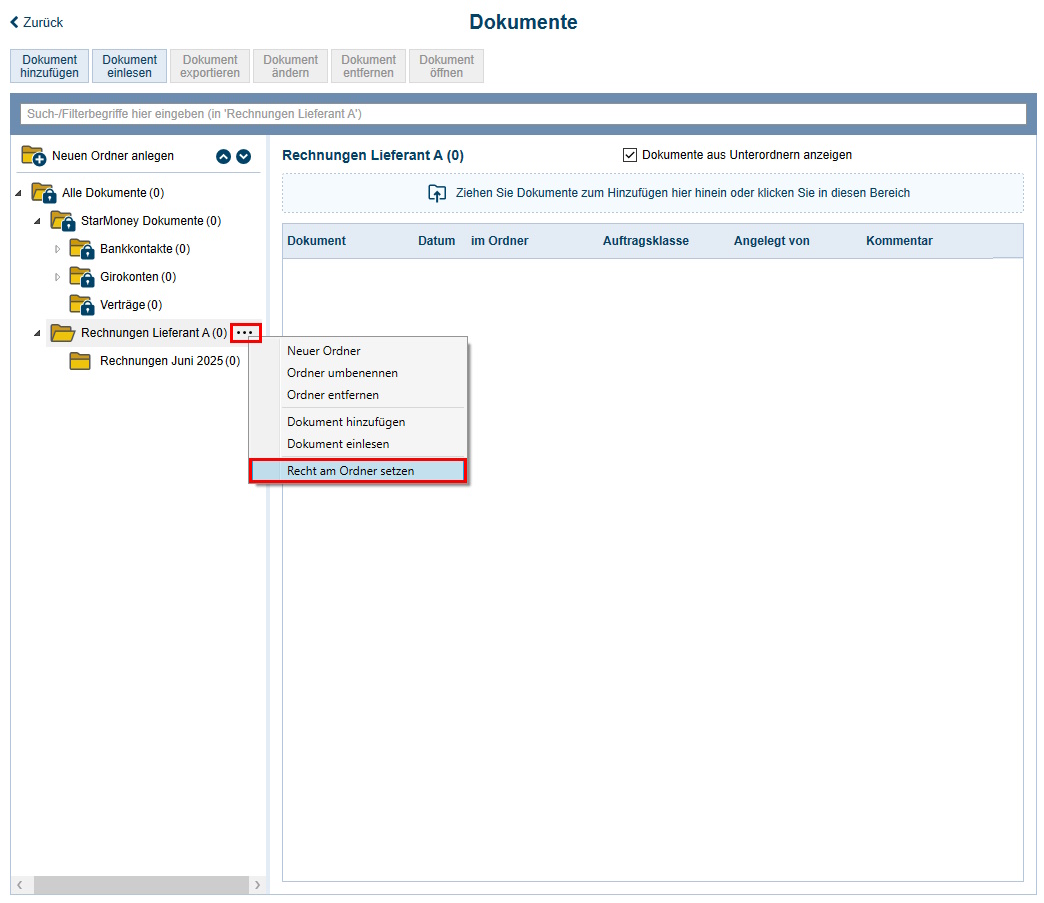1044x903 pixels.
Task: Click the Rechnungen Juni 2025 folder icon
Action: (81, 361)
